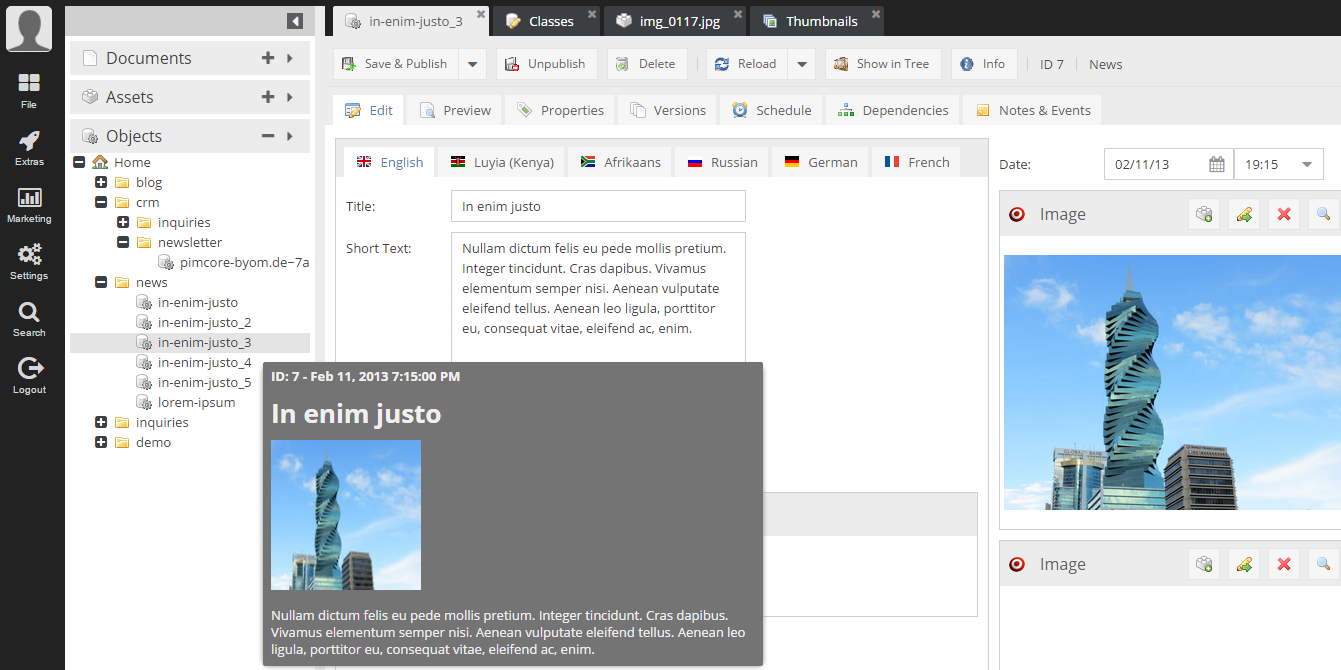
Task: Click the Unpublish button
Action: point(546,64)
